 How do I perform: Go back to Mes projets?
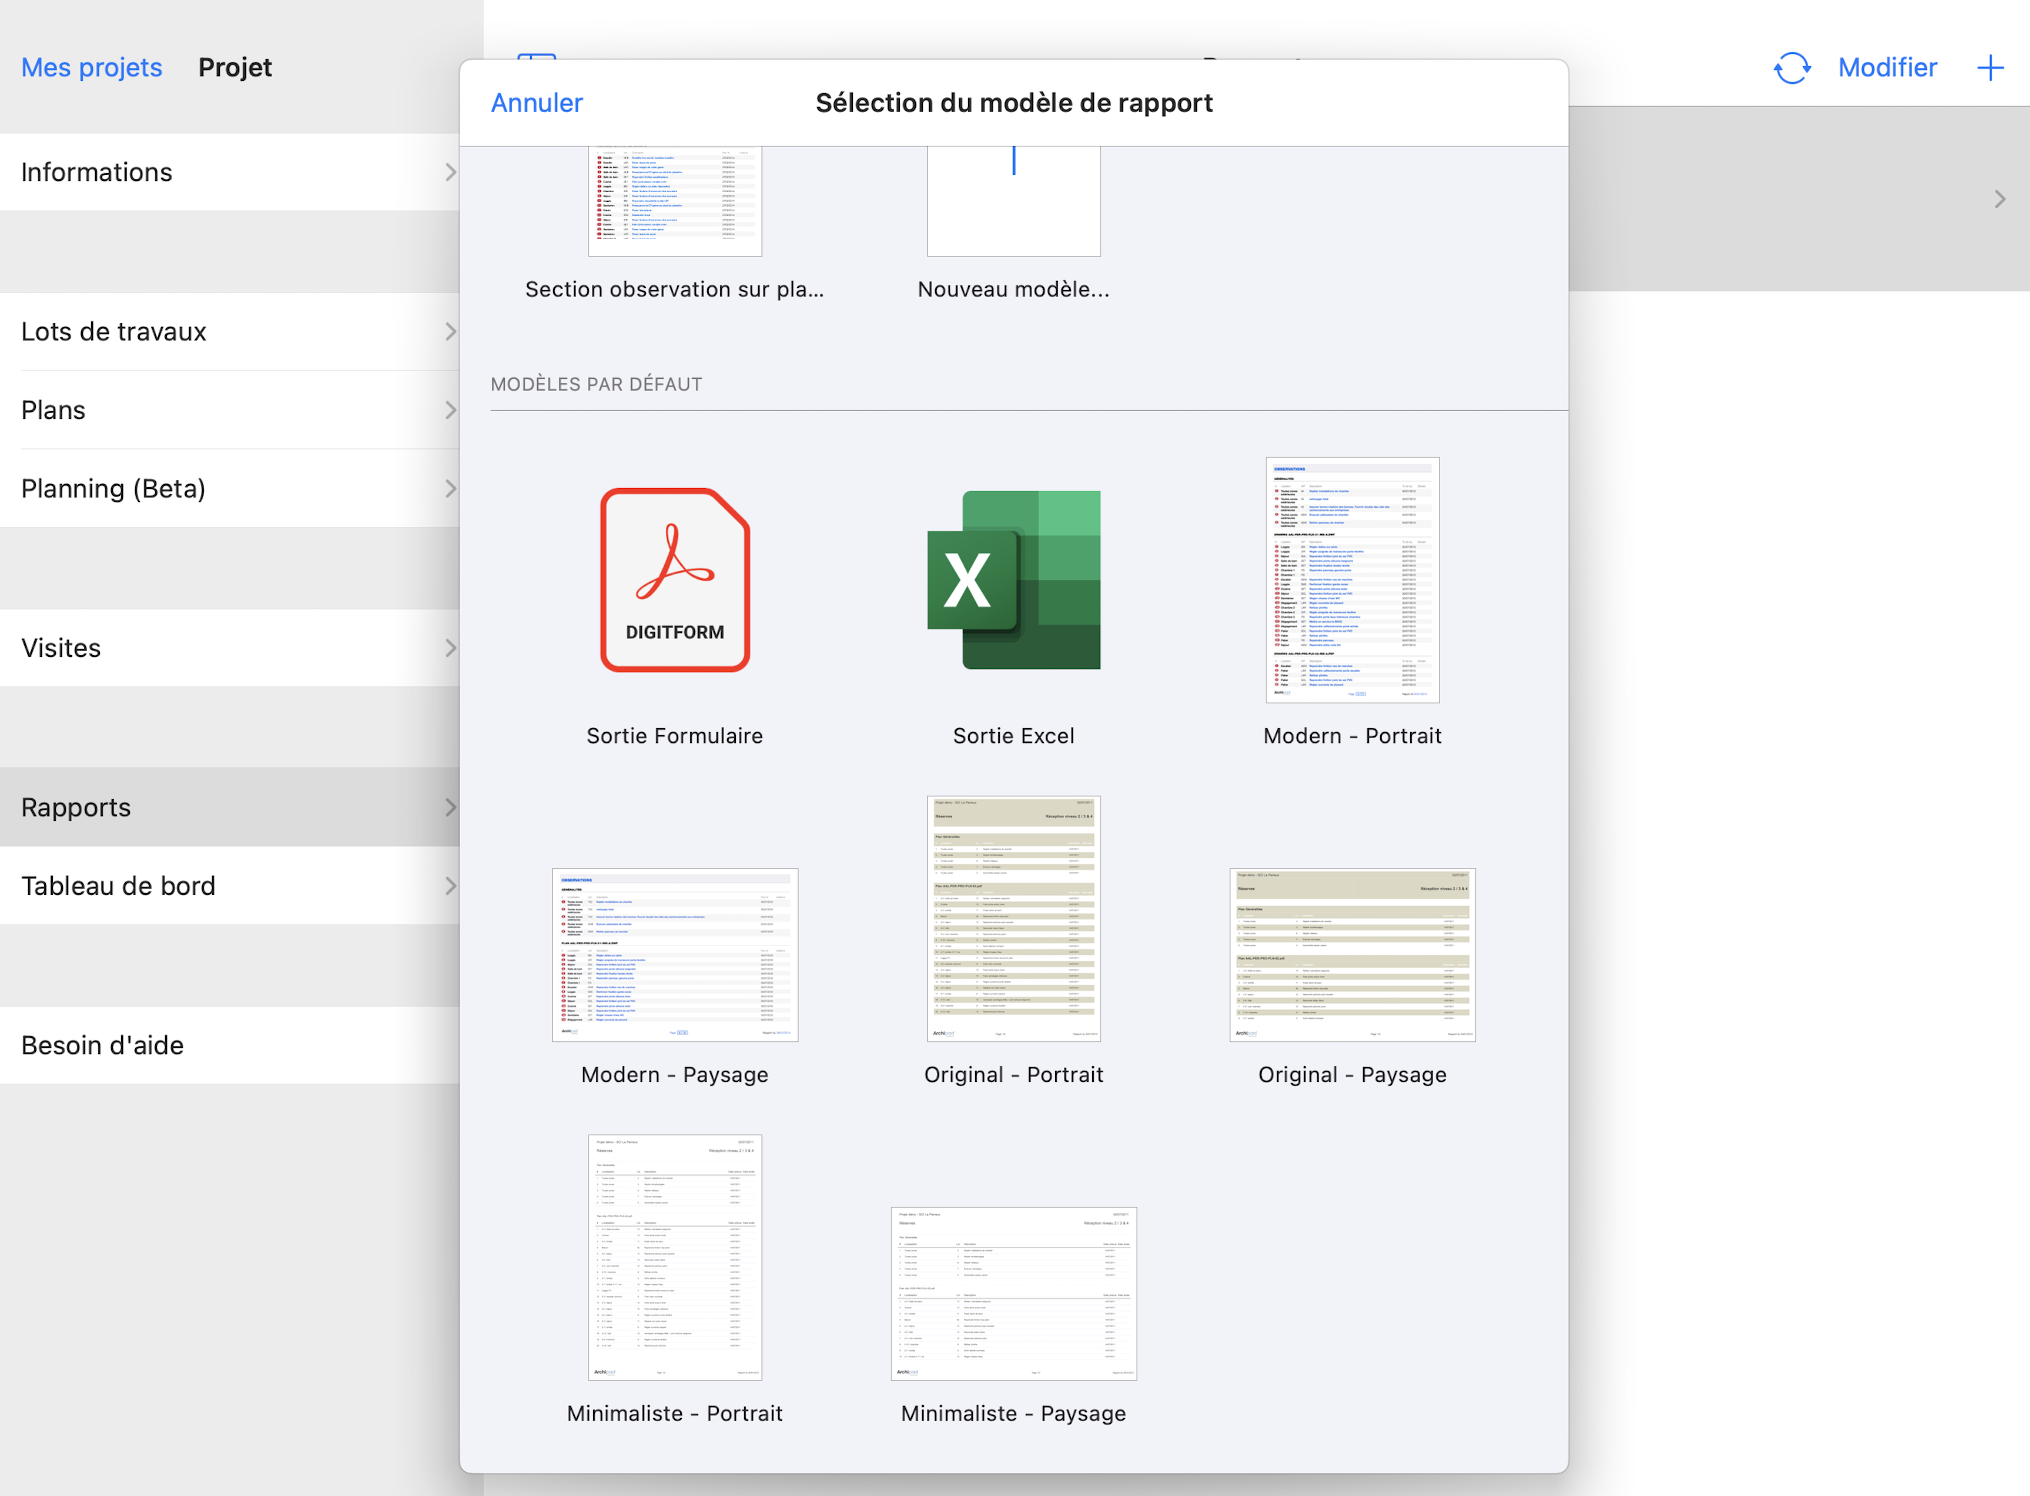(x=91, y=67)
